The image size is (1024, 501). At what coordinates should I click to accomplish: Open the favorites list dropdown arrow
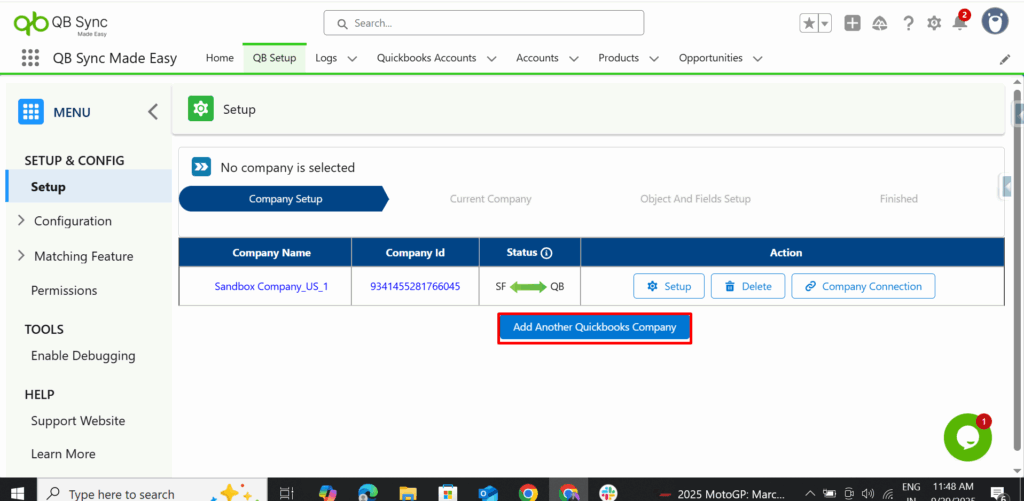[825, 24]
